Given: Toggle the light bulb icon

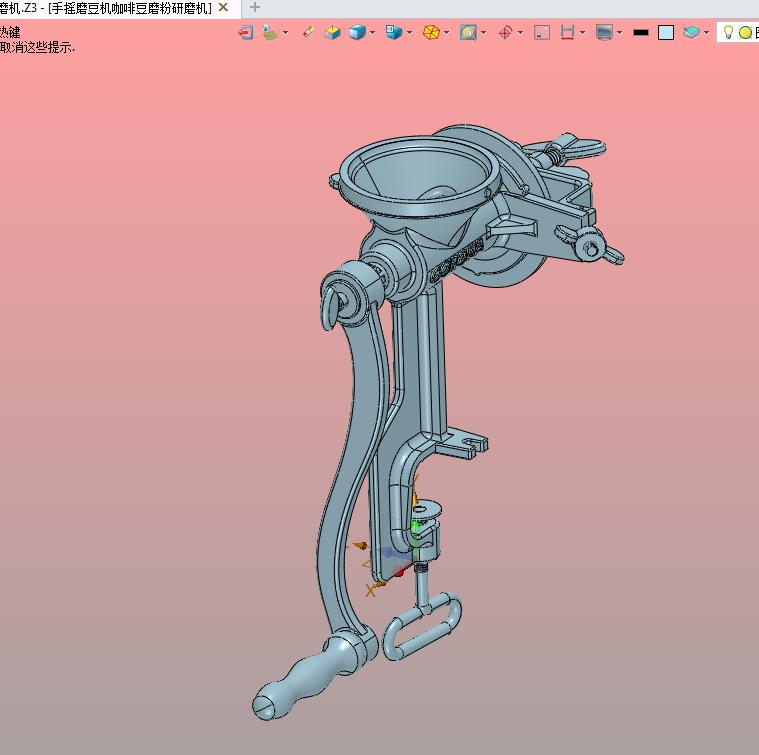Looking at the screenshot, I should (x=728, y=32).
